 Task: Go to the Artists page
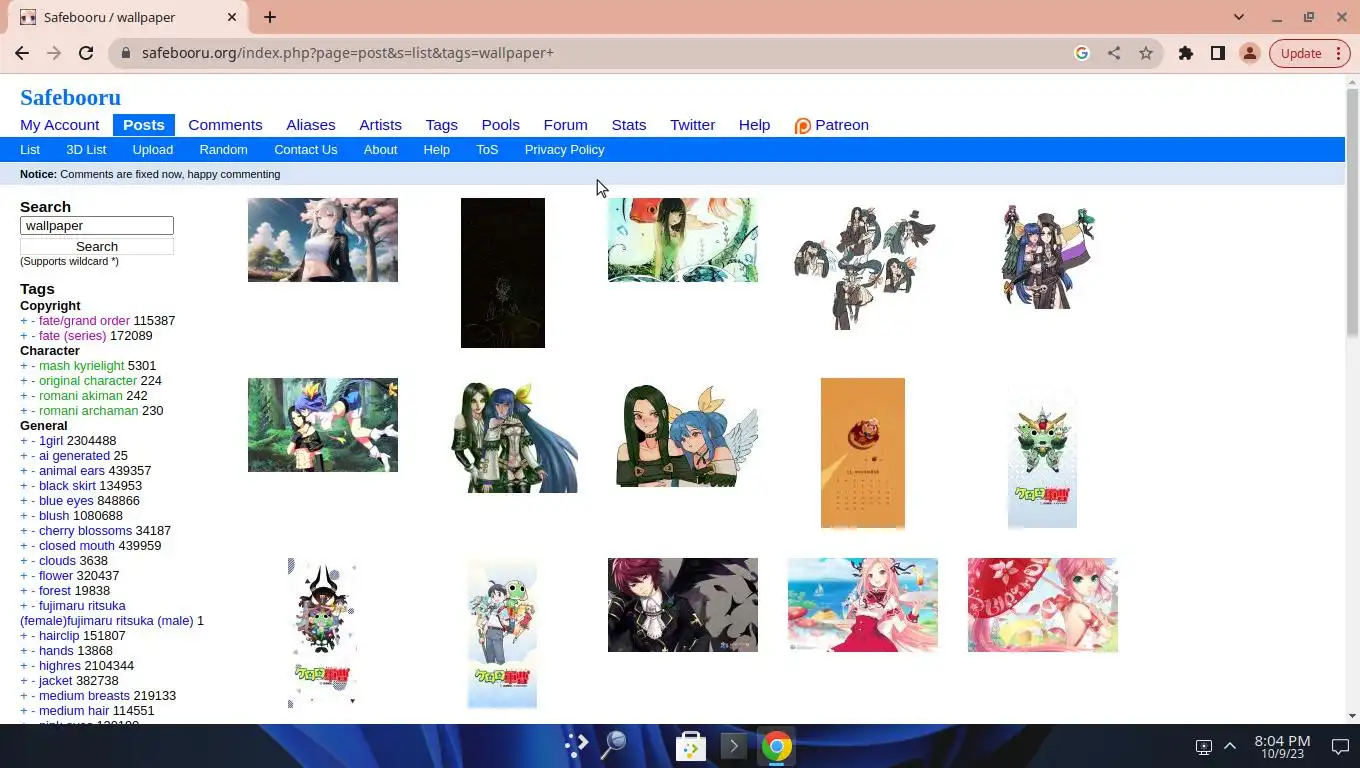[380, 125]
